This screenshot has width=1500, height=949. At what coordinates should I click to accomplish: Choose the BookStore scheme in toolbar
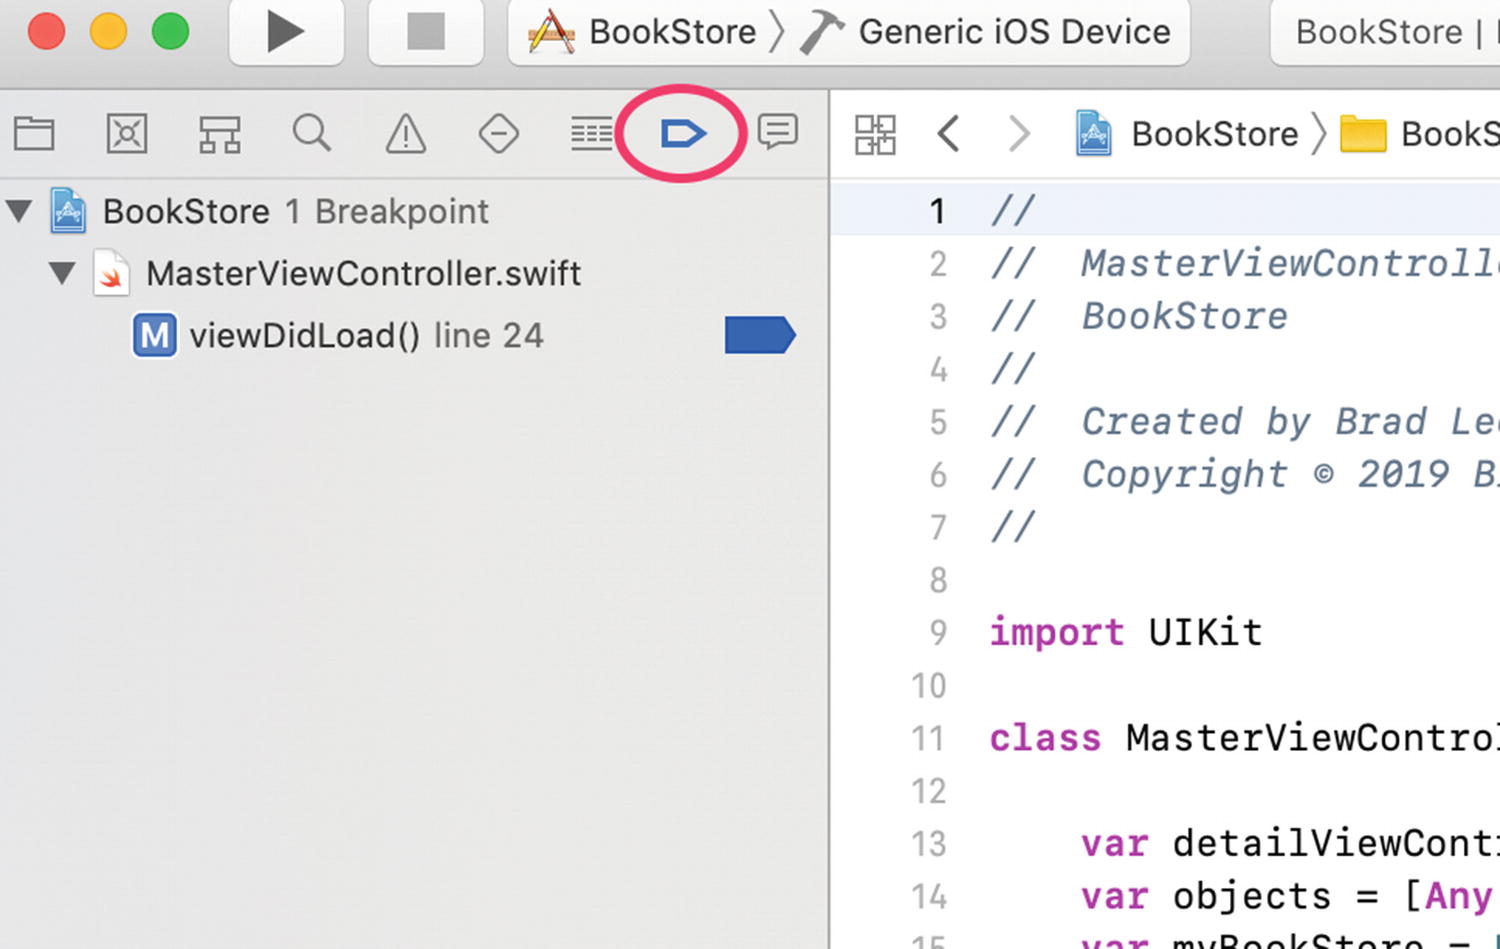click(x=642, y=32)
